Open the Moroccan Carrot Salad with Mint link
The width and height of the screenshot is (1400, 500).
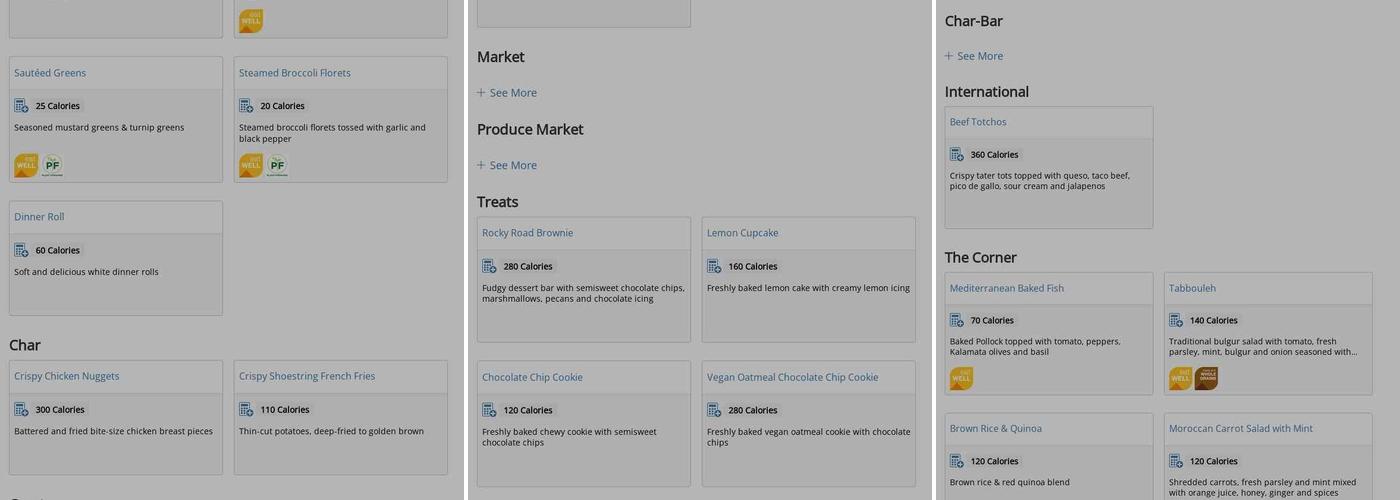click(1241, 428)
